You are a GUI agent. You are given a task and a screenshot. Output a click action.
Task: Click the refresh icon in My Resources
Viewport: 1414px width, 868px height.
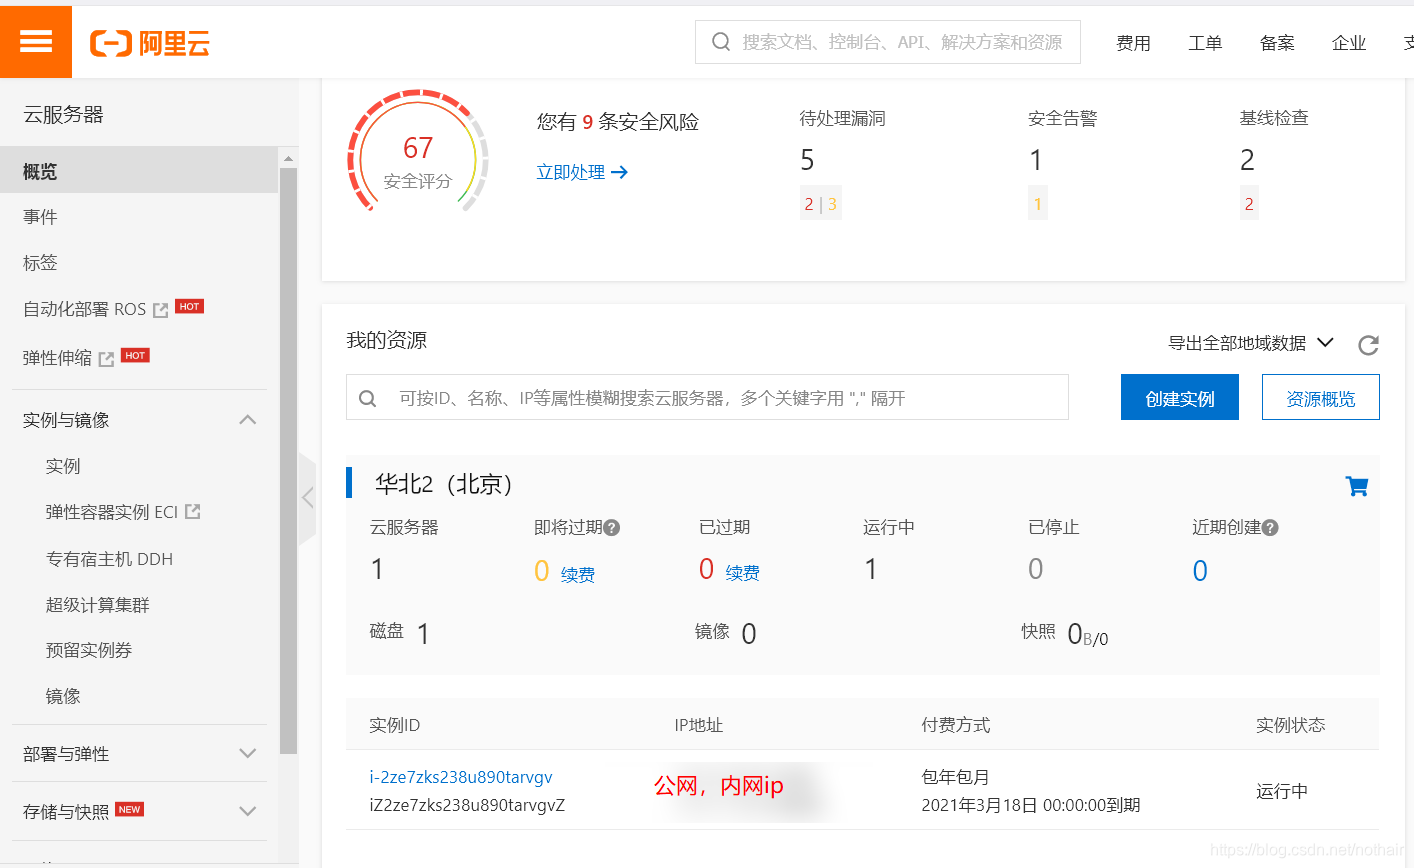[1368, 345]
